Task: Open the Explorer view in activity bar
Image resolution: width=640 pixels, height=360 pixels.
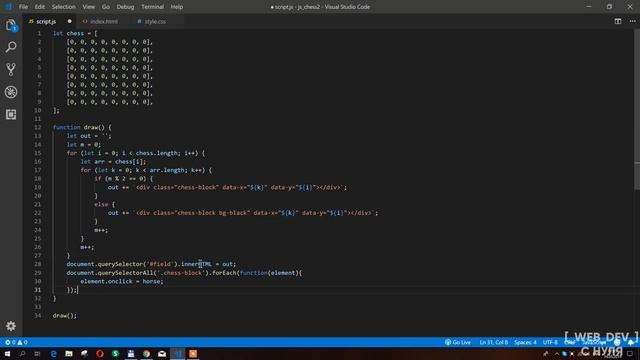Action: [x=11, y=25]
